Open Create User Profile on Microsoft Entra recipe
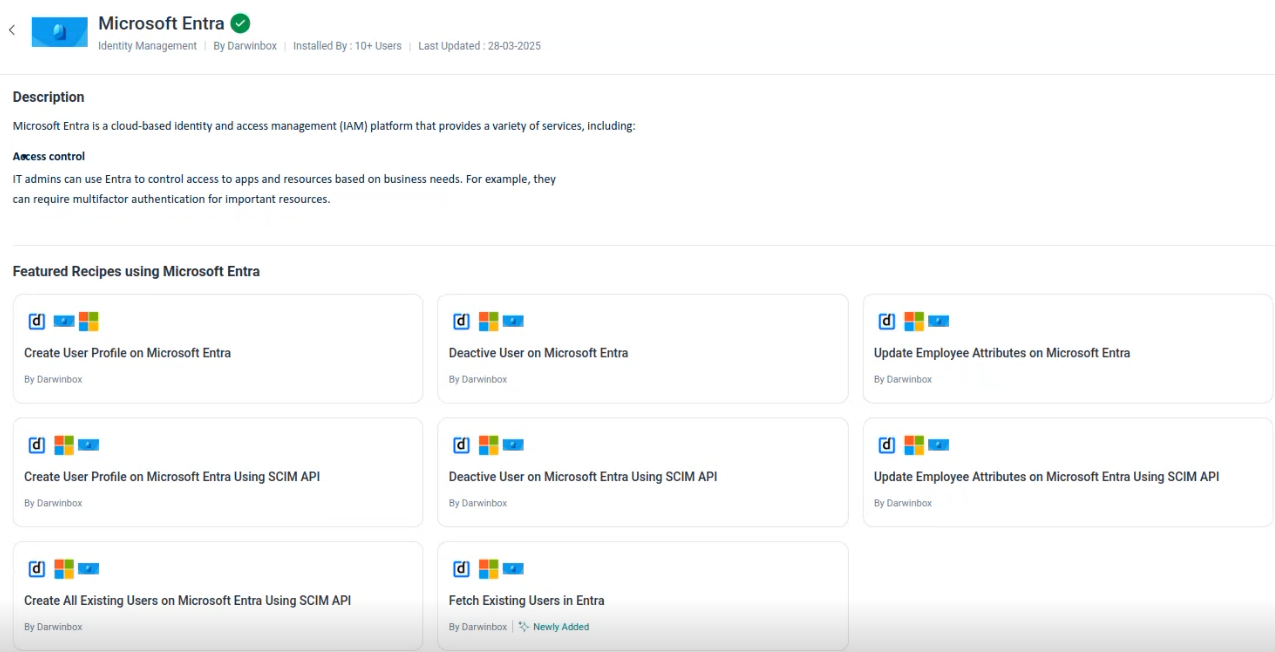 [x=127, y=353]
